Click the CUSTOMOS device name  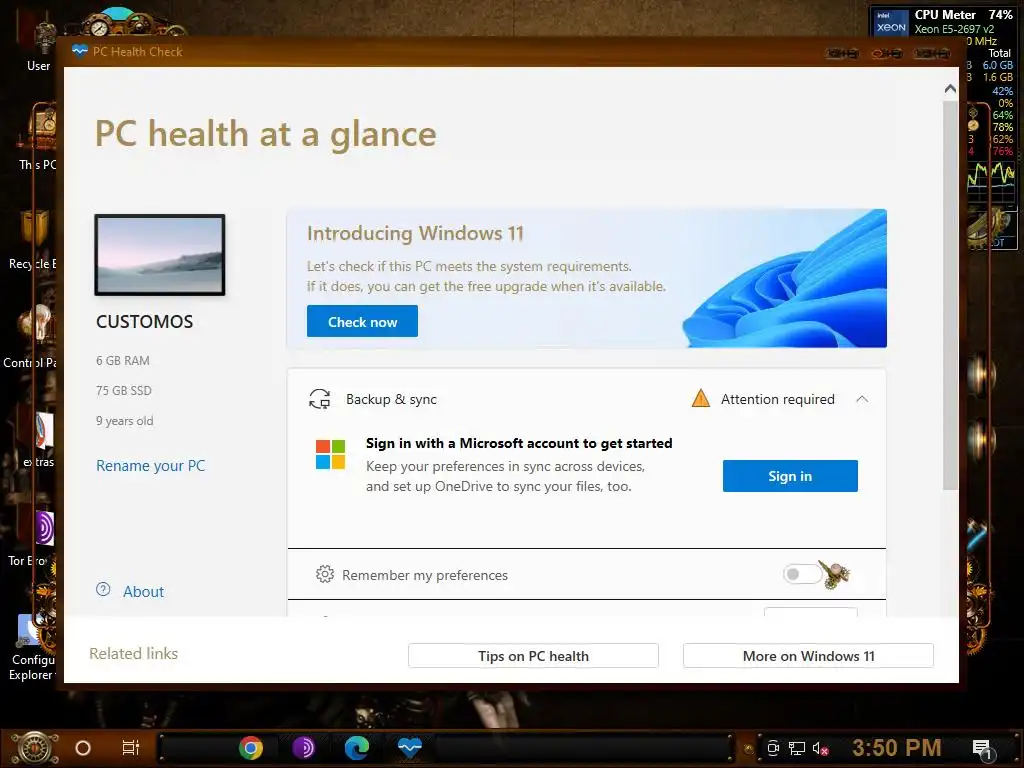144,322
